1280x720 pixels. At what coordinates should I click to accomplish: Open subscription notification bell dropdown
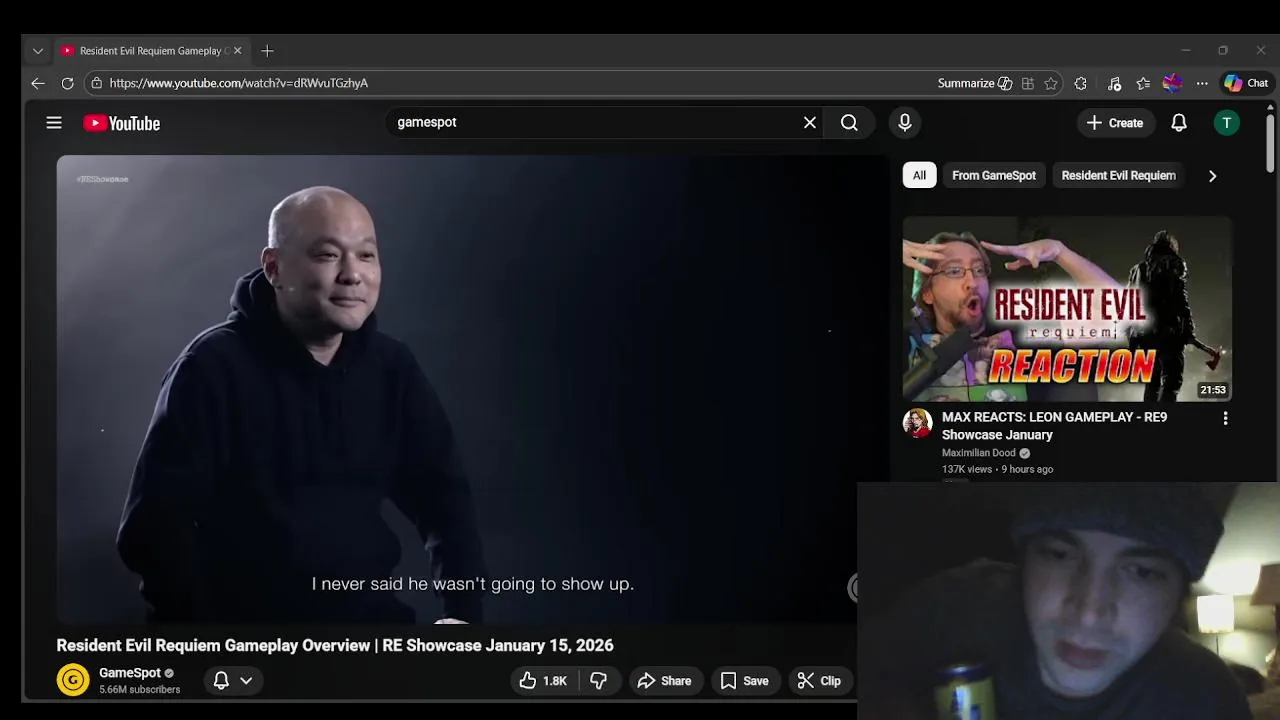pyautogui.click(x=232, y=681)
